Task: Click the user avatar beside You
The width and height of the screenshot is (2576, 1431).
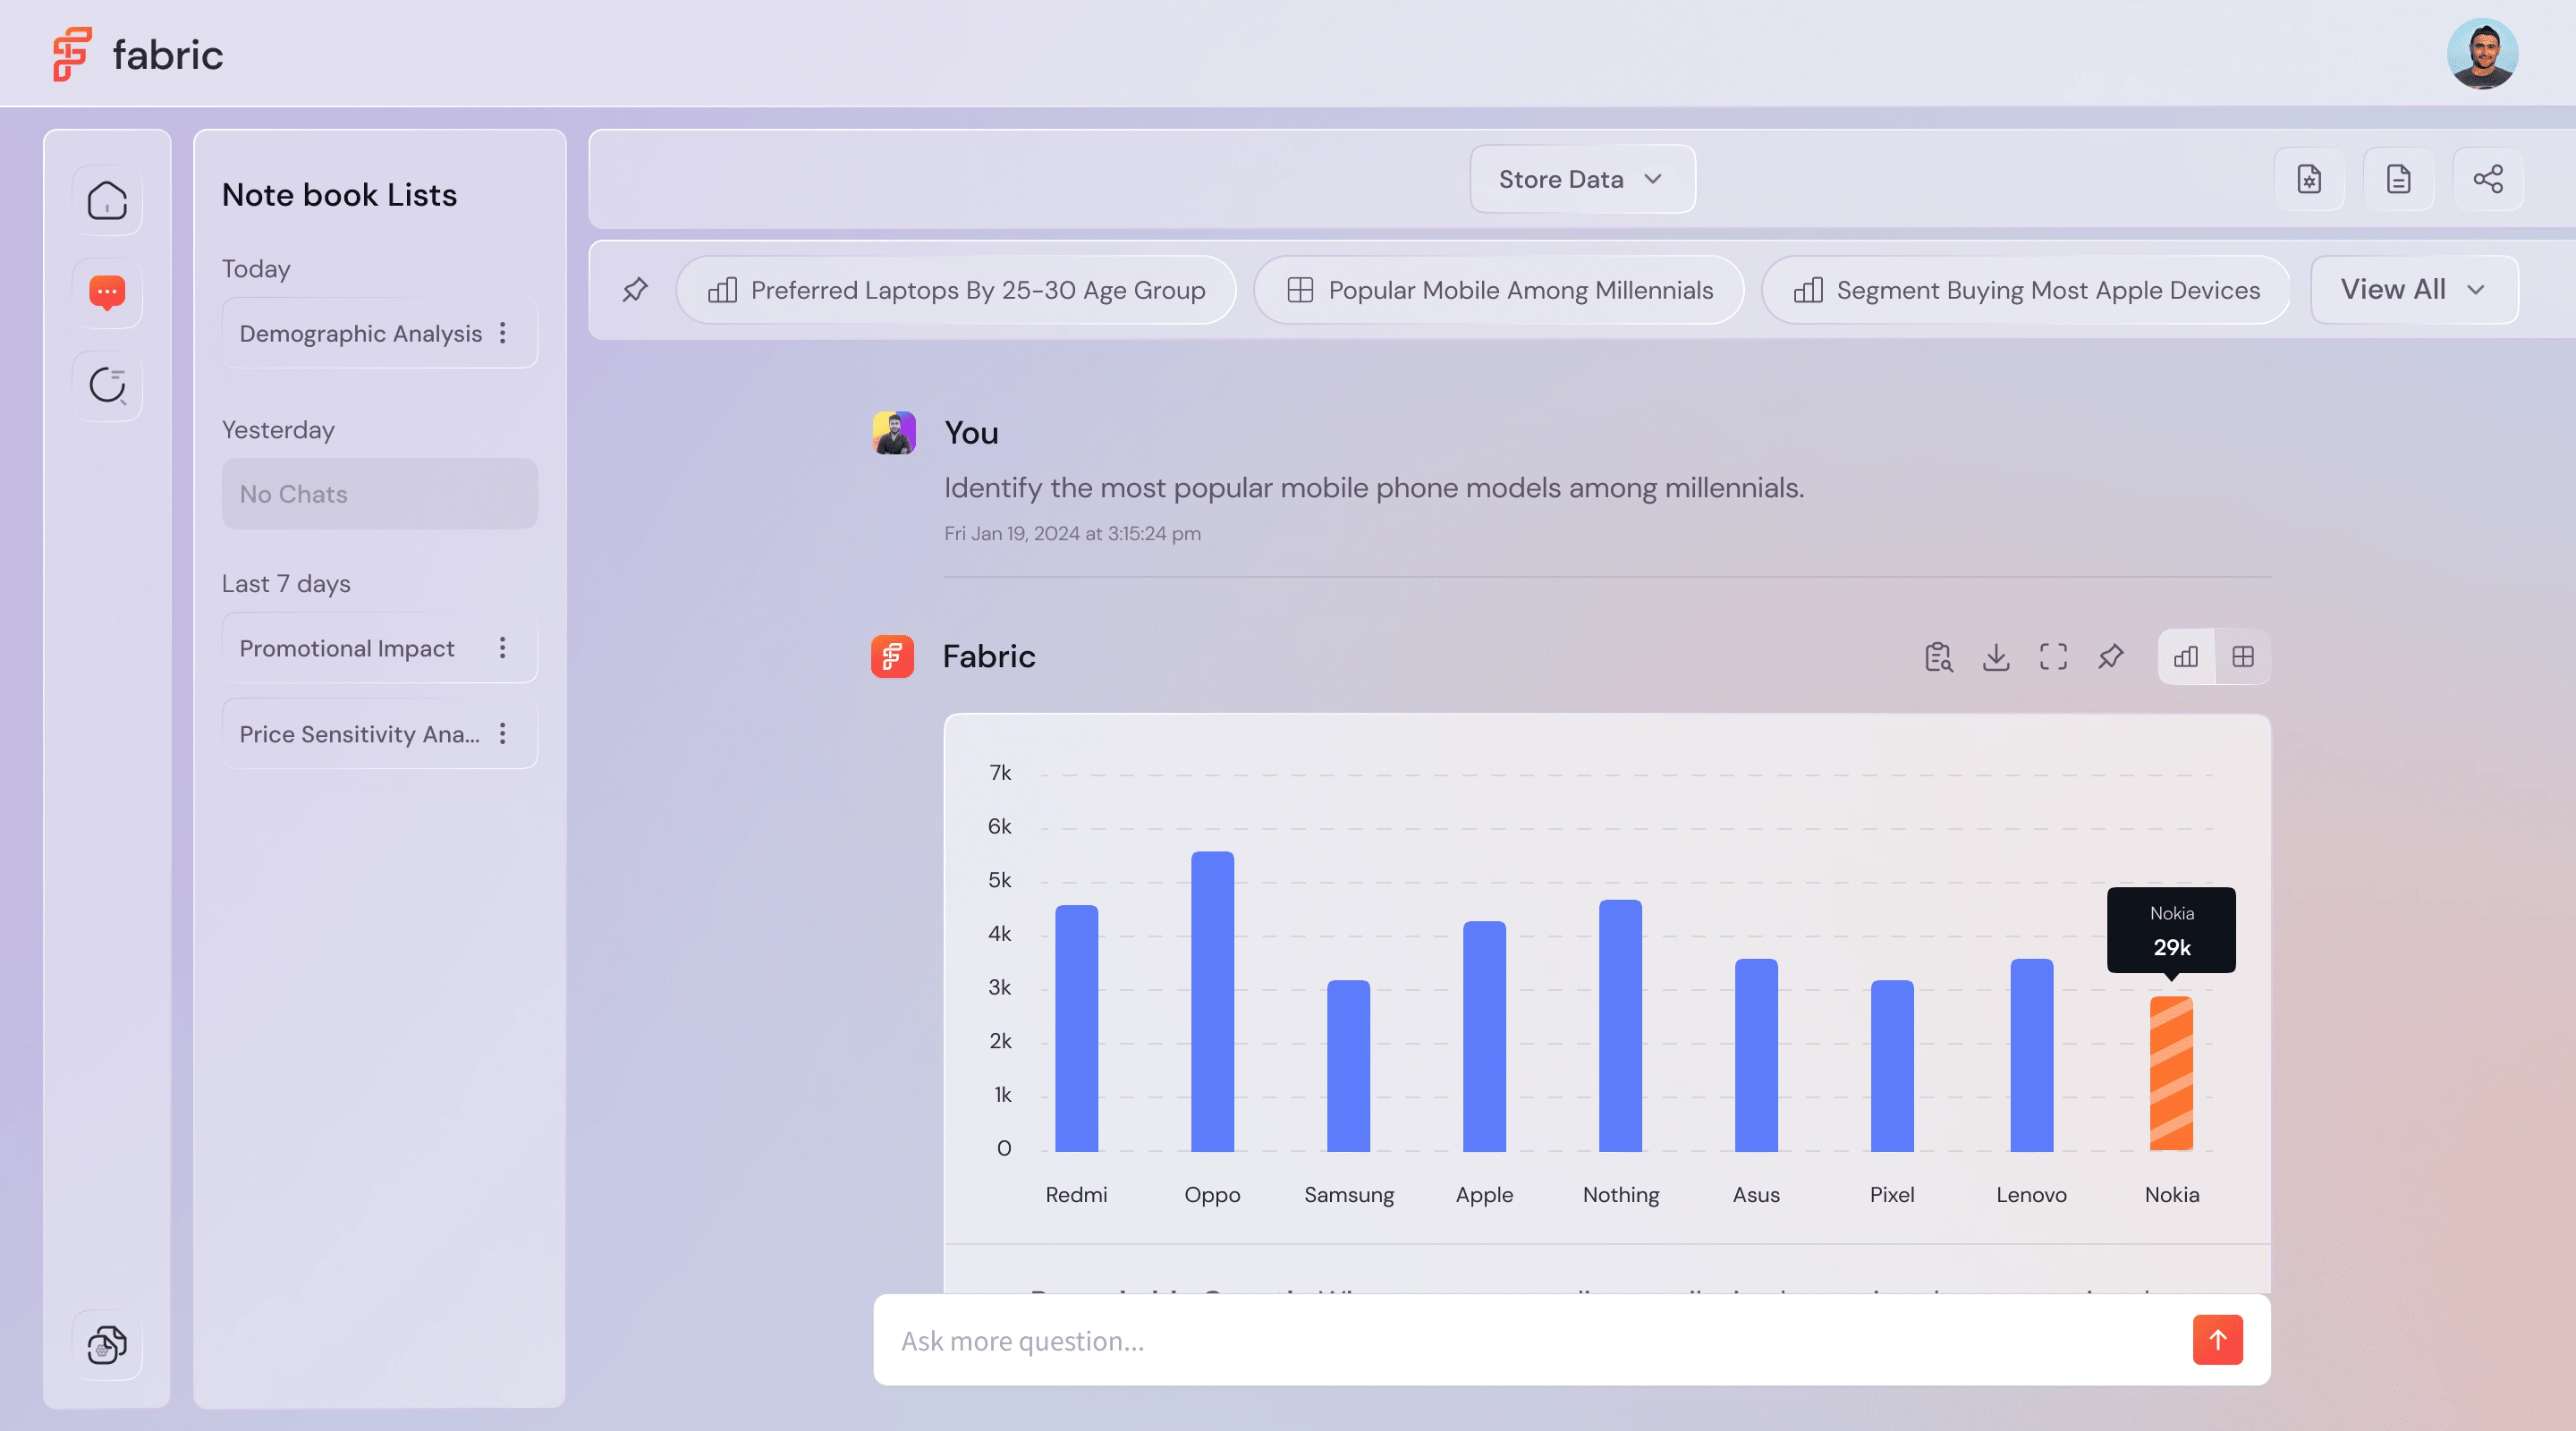Action: click(893, 433)
